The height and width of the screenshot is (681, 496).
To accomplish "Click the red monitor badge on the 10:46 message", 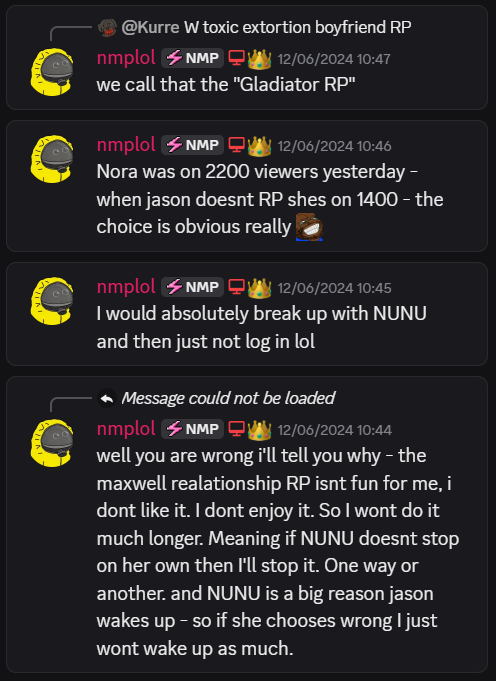I will pos(236,145).
